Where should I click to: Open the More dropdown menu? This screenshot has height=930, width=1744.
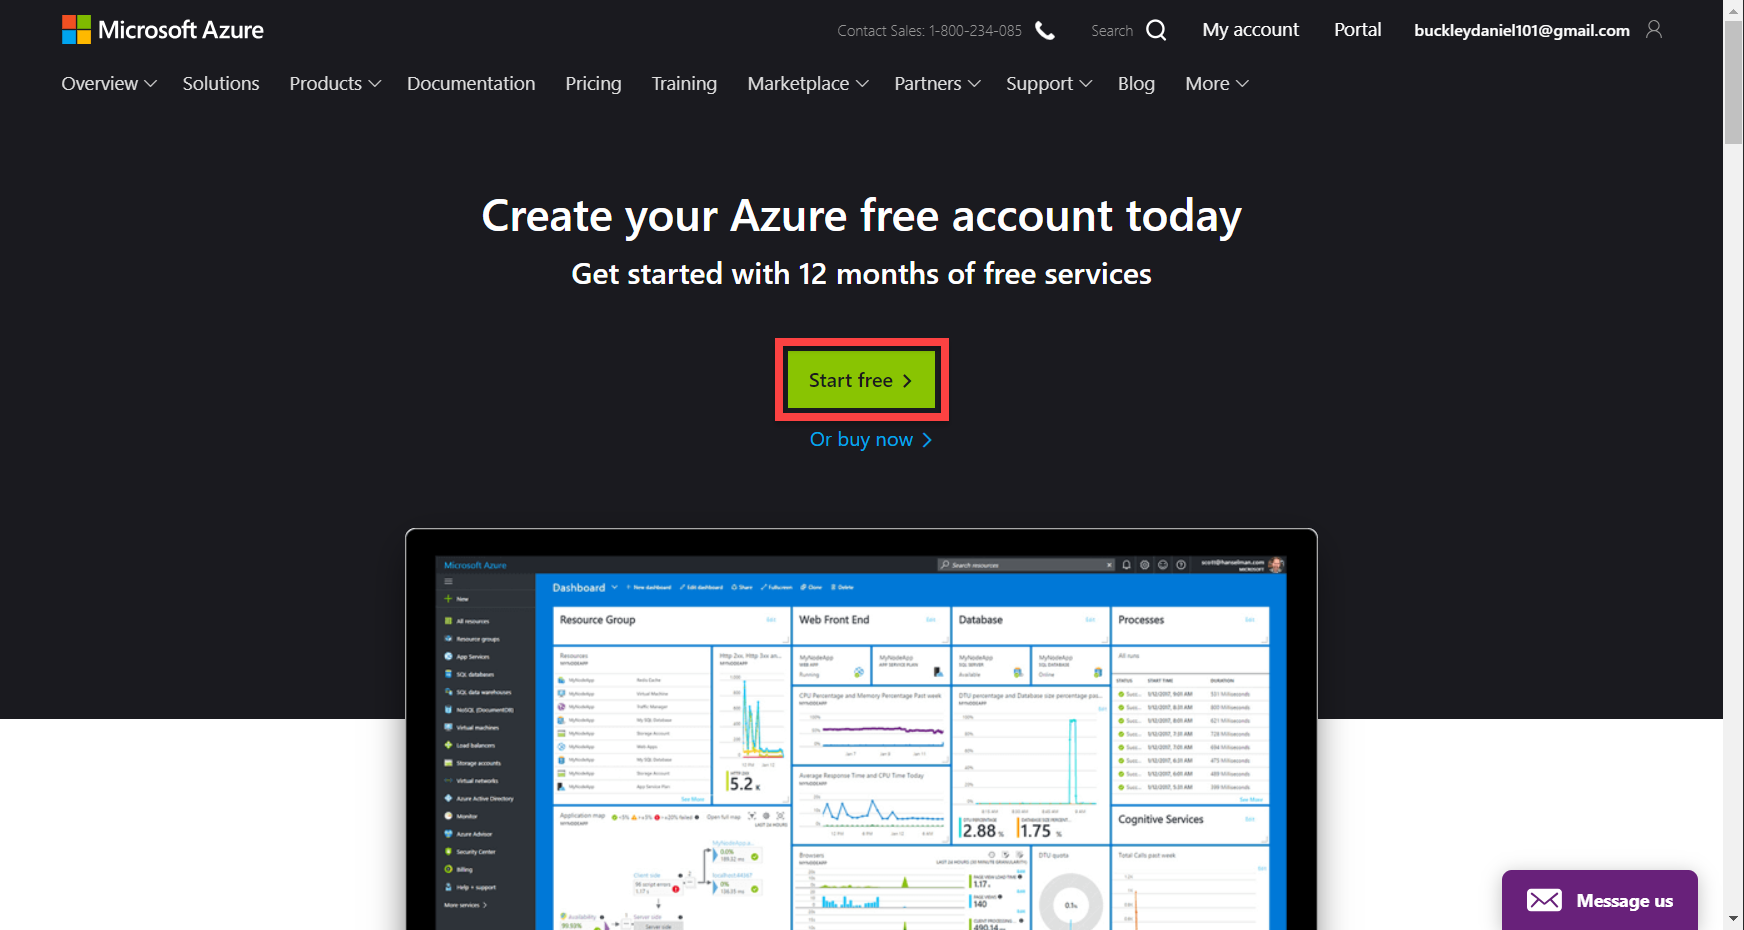1217,84
